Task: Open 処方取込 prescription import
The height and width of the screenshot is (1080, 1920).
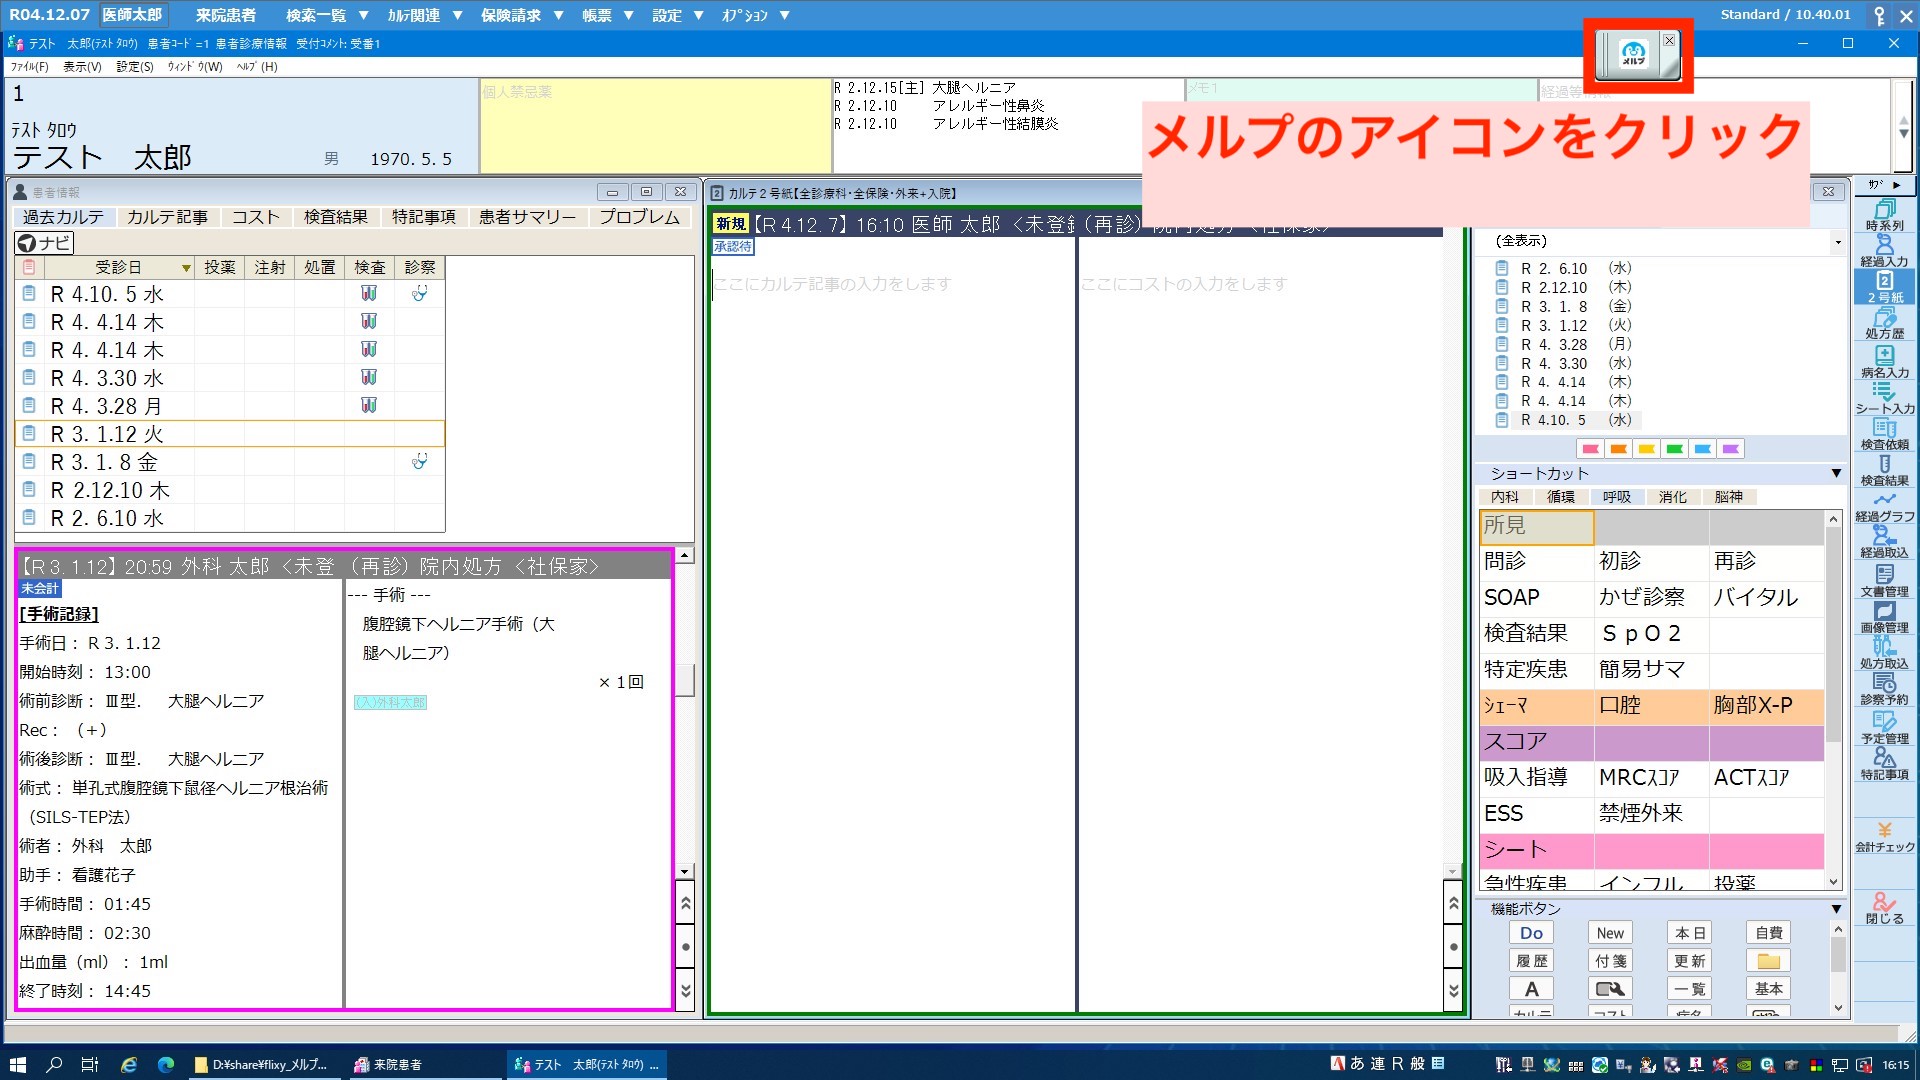Action: [1885, 653]
